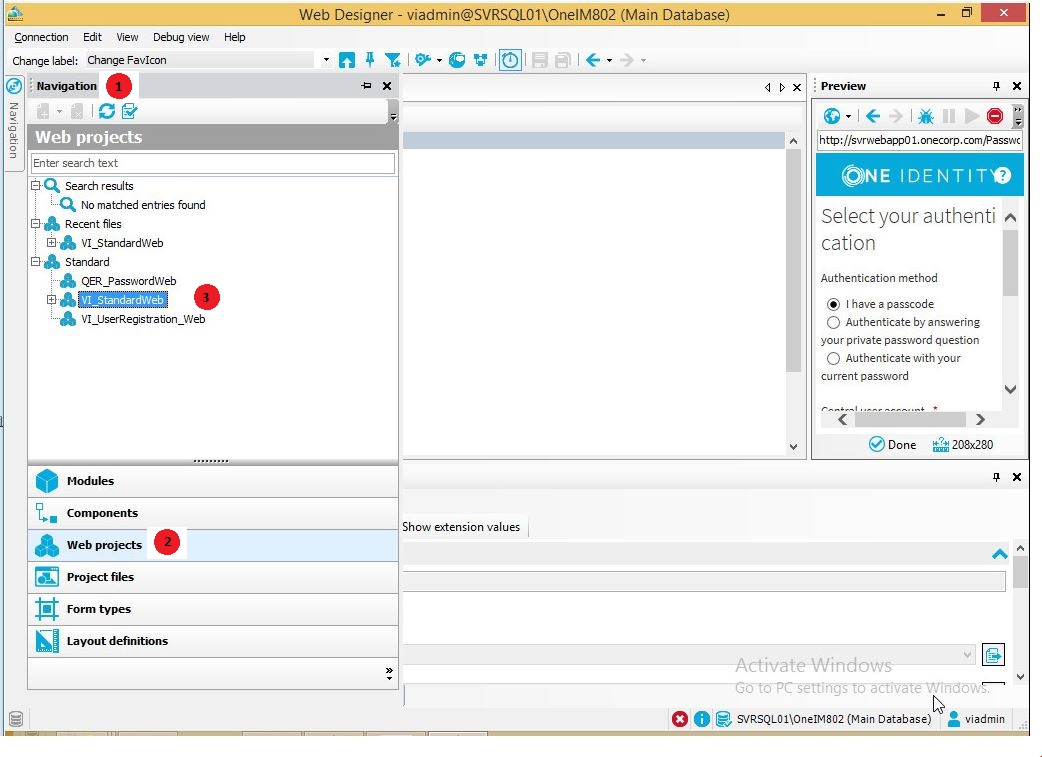Expand VI_StandardWeb under Recent files

(x=51, y=243)
